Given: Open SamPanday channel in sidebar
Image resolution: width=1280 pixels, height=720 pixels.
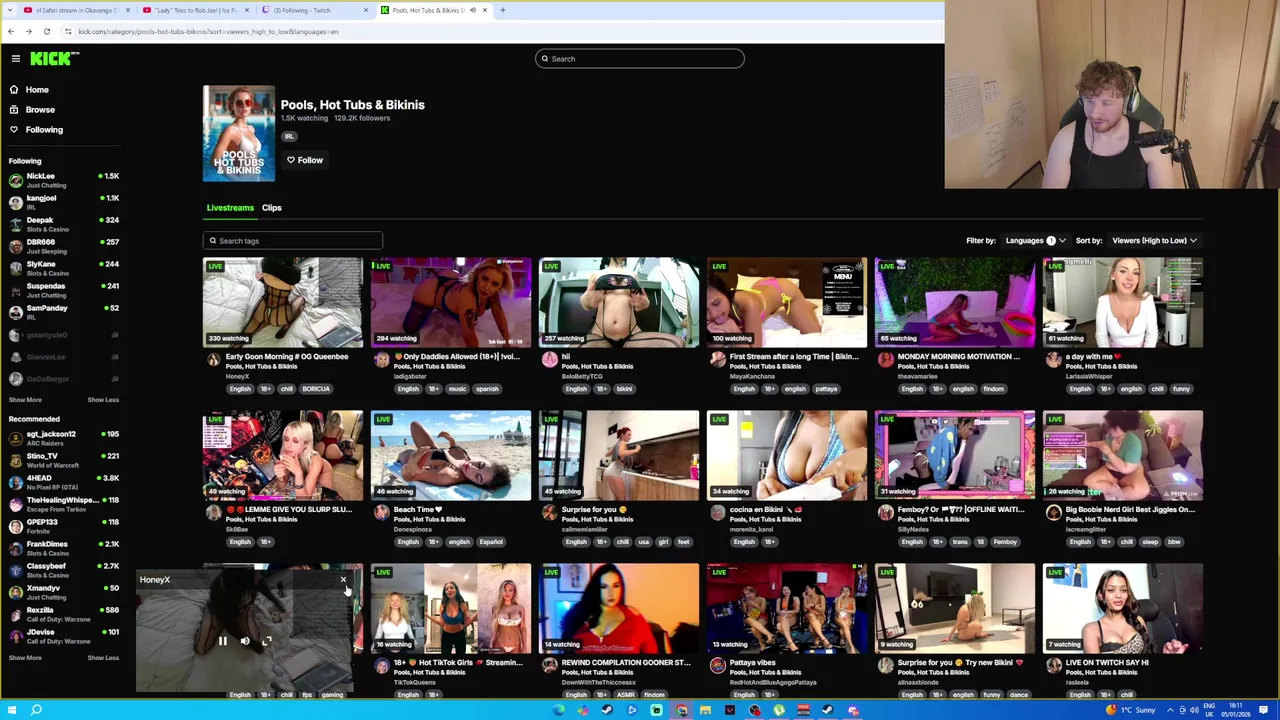Looking at the screenshot, I should click(63, 312).
